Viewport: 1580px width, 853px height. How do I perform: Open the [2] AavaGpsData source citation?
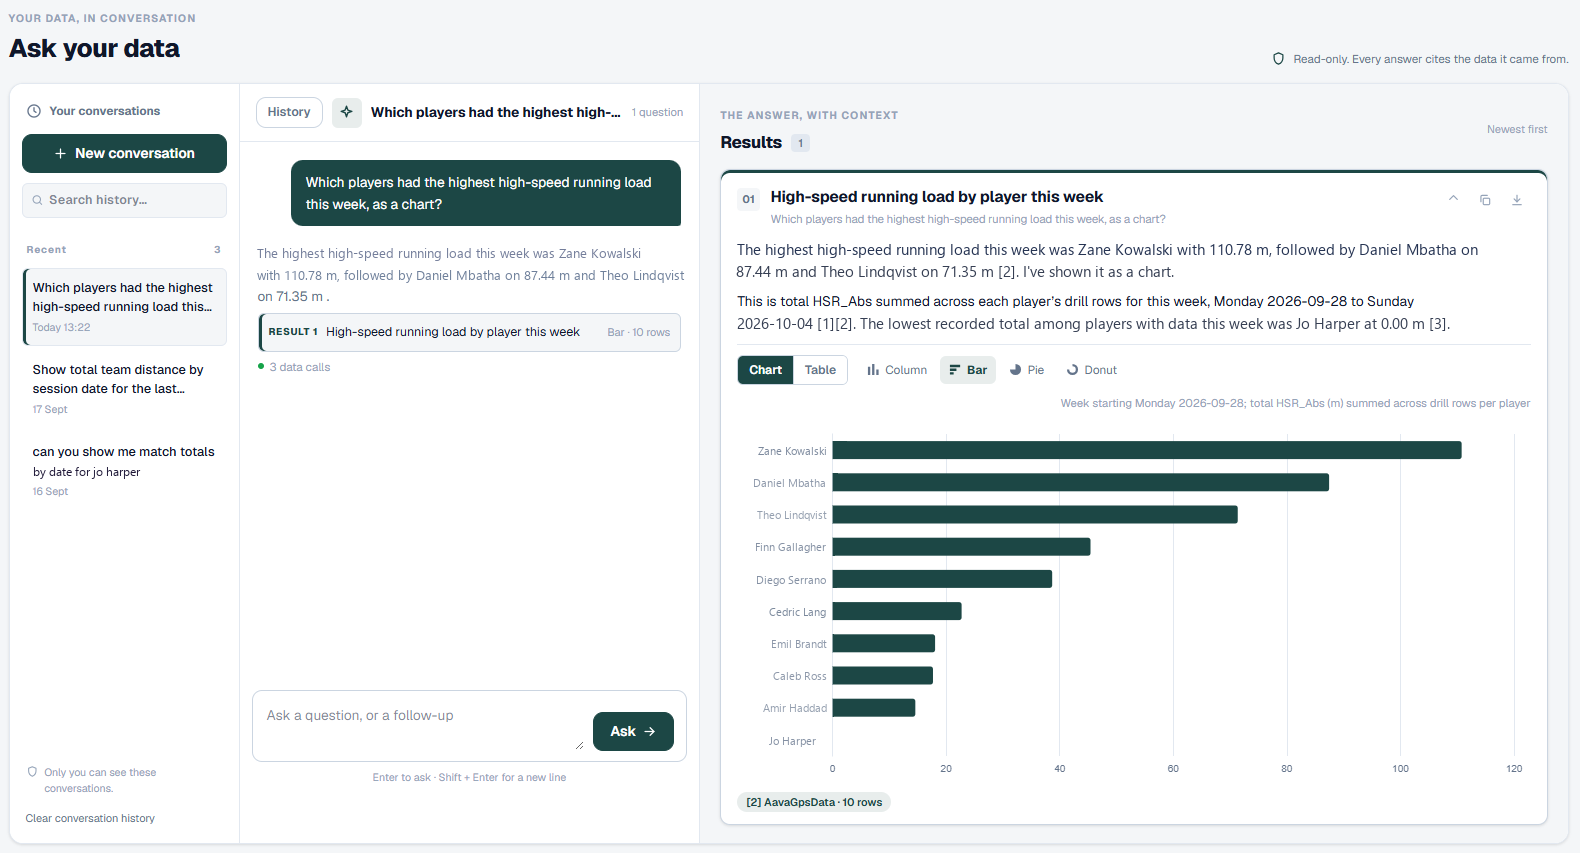tap(814, 802)
